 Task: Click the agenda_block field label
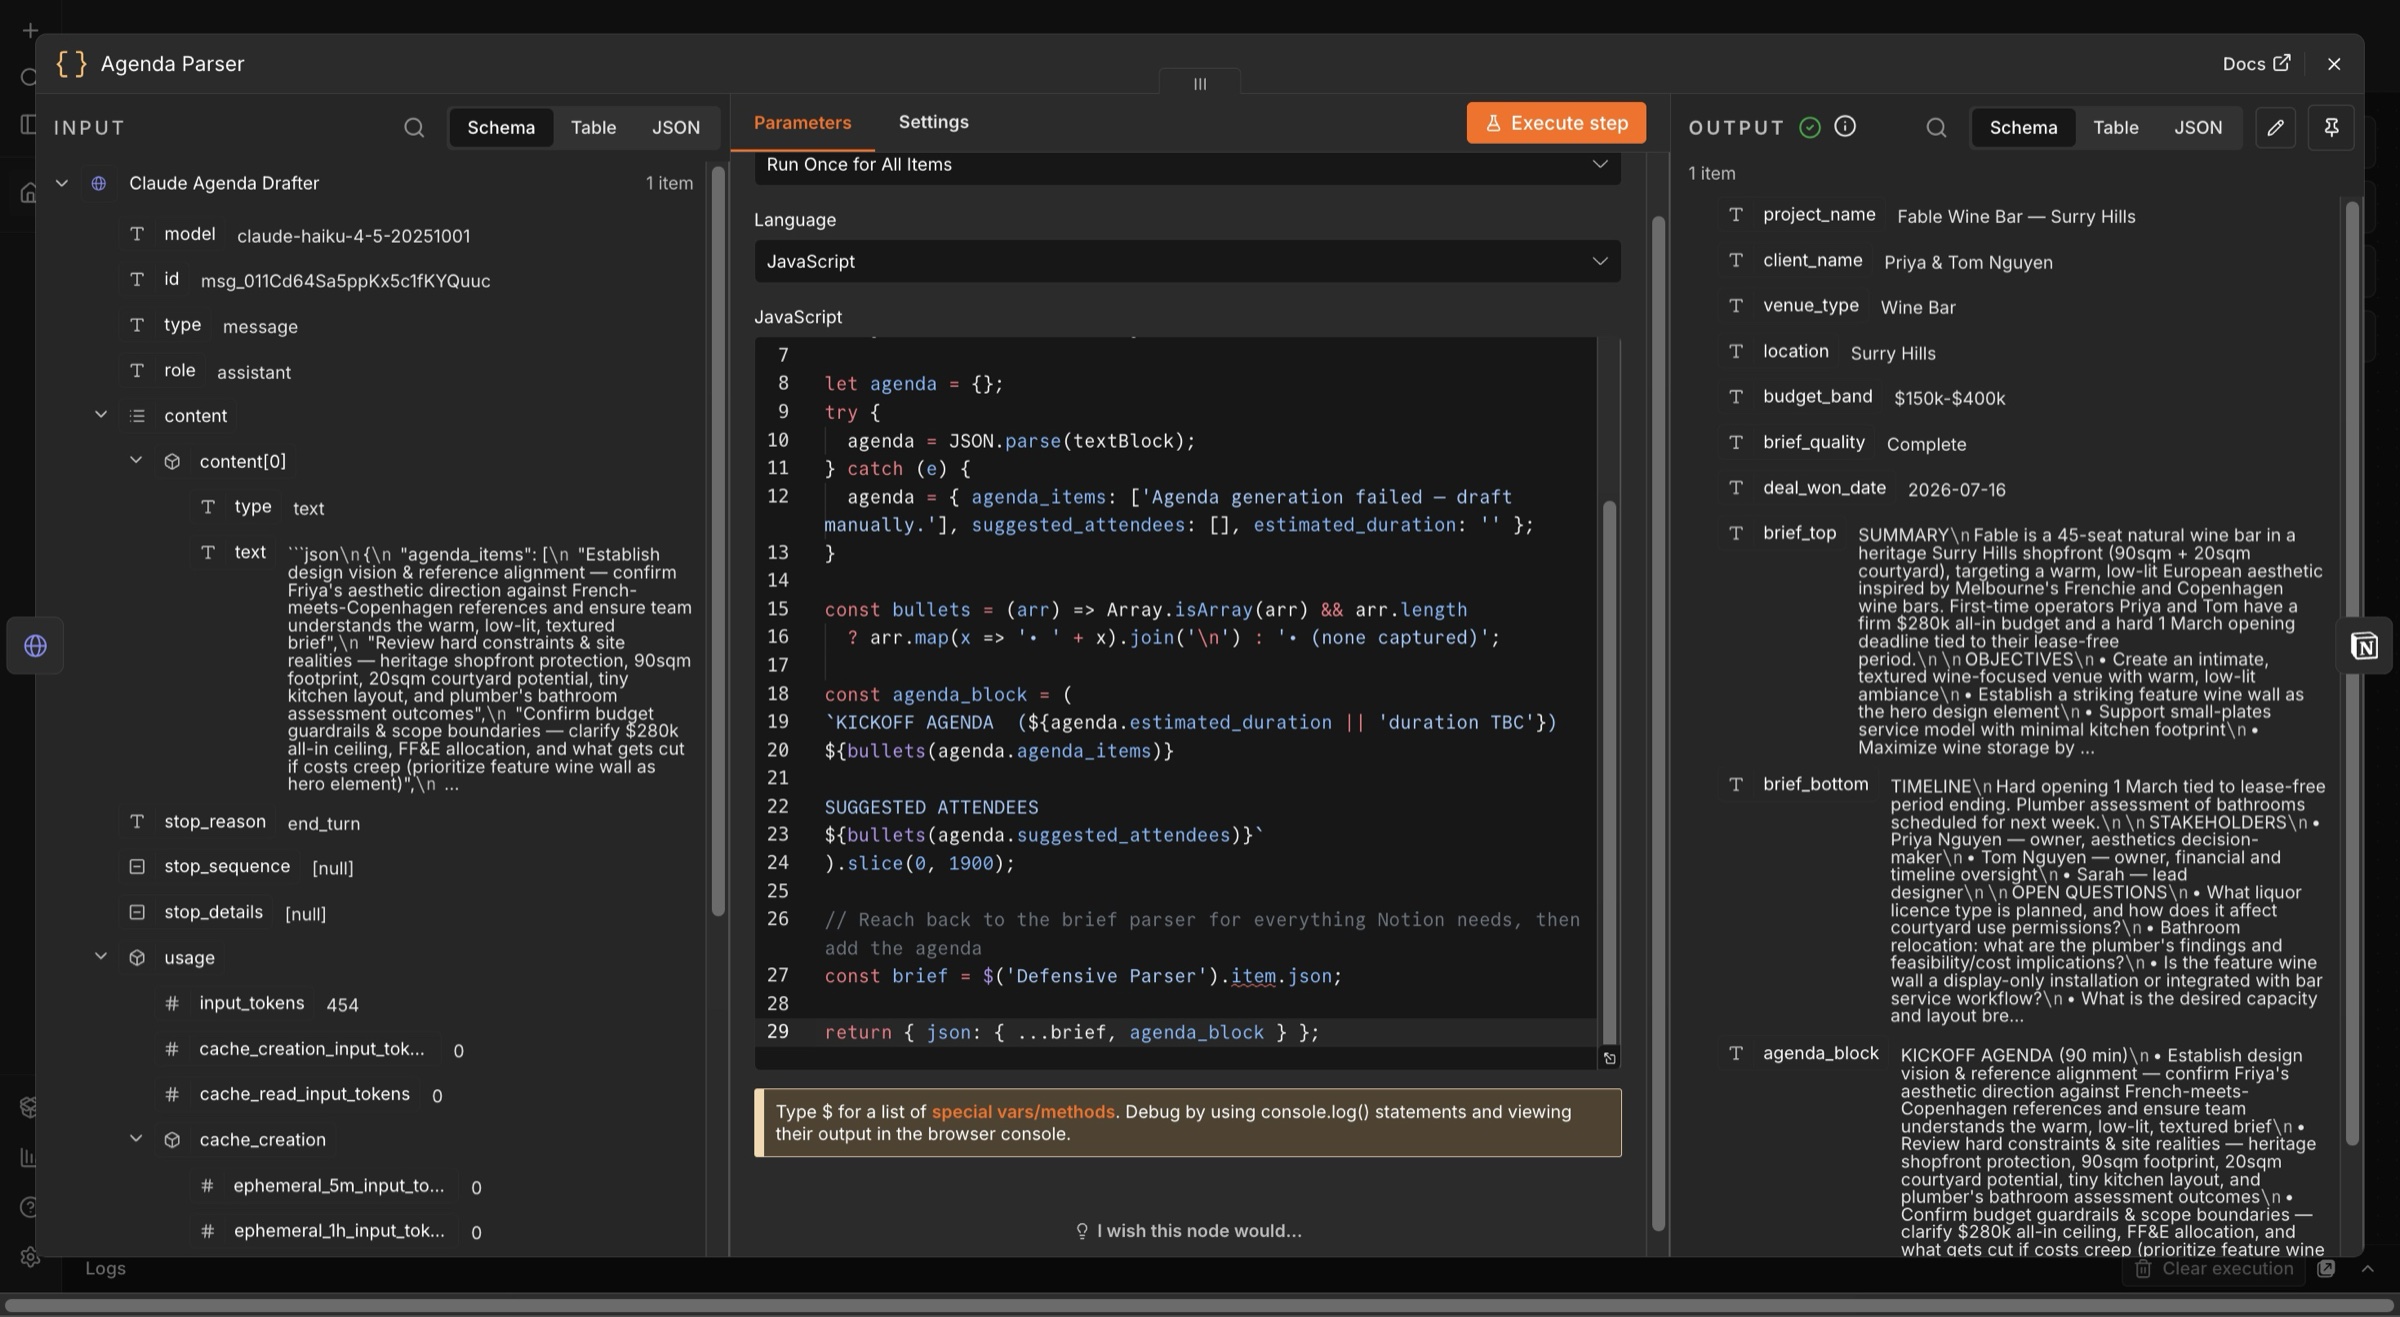[x=1820, y=1054]
